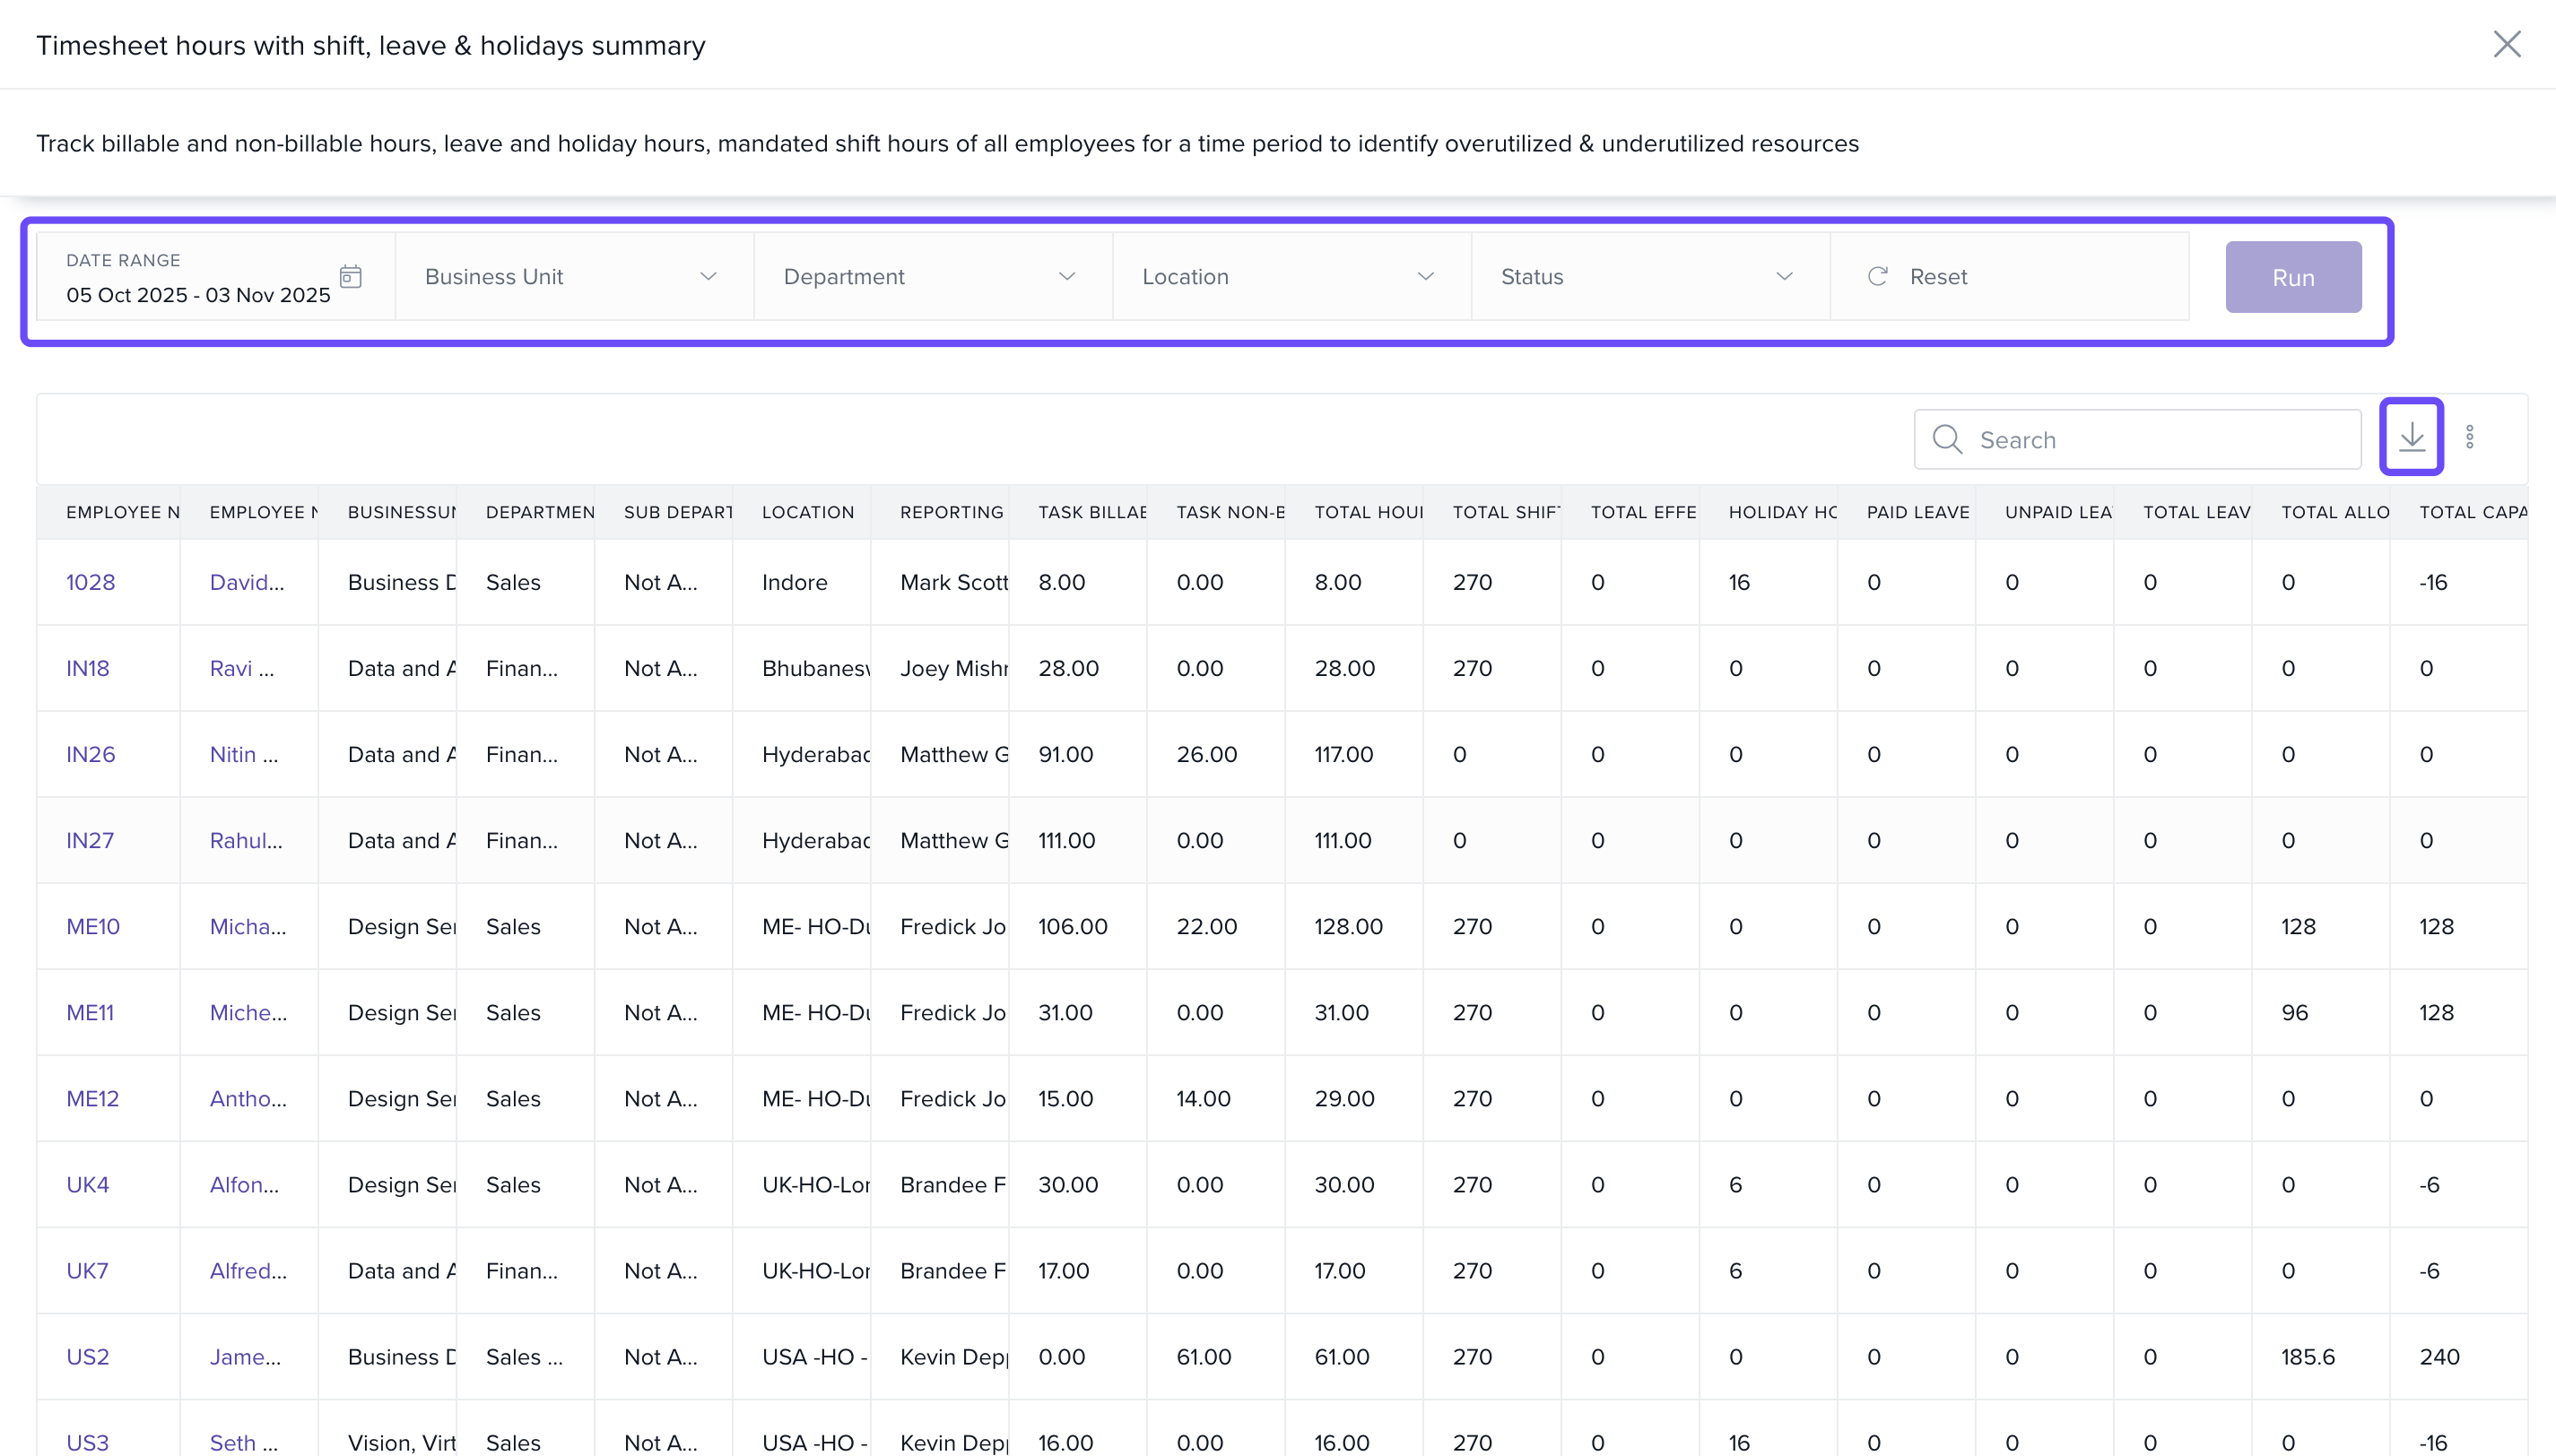Open the UK7 employee number link
Viewport: 2556px width, 1456px height.
pos(87,1270)
